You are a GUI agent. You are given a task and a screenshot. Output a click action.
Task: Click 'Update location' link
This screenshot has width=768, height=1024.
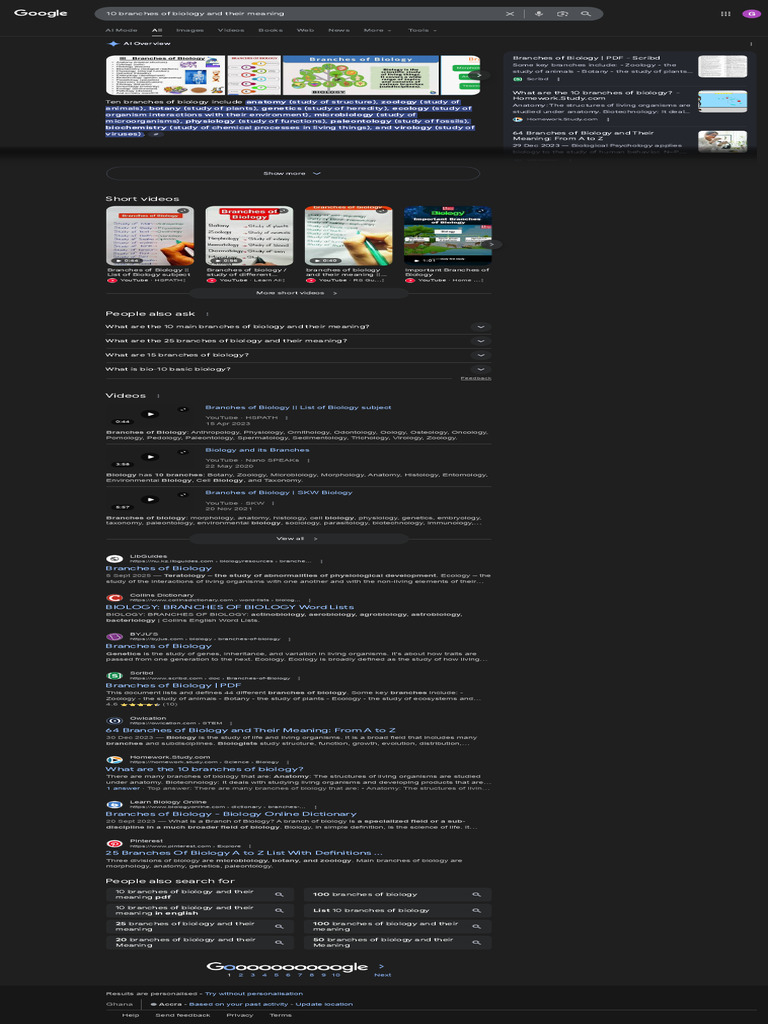point(324,1004)
